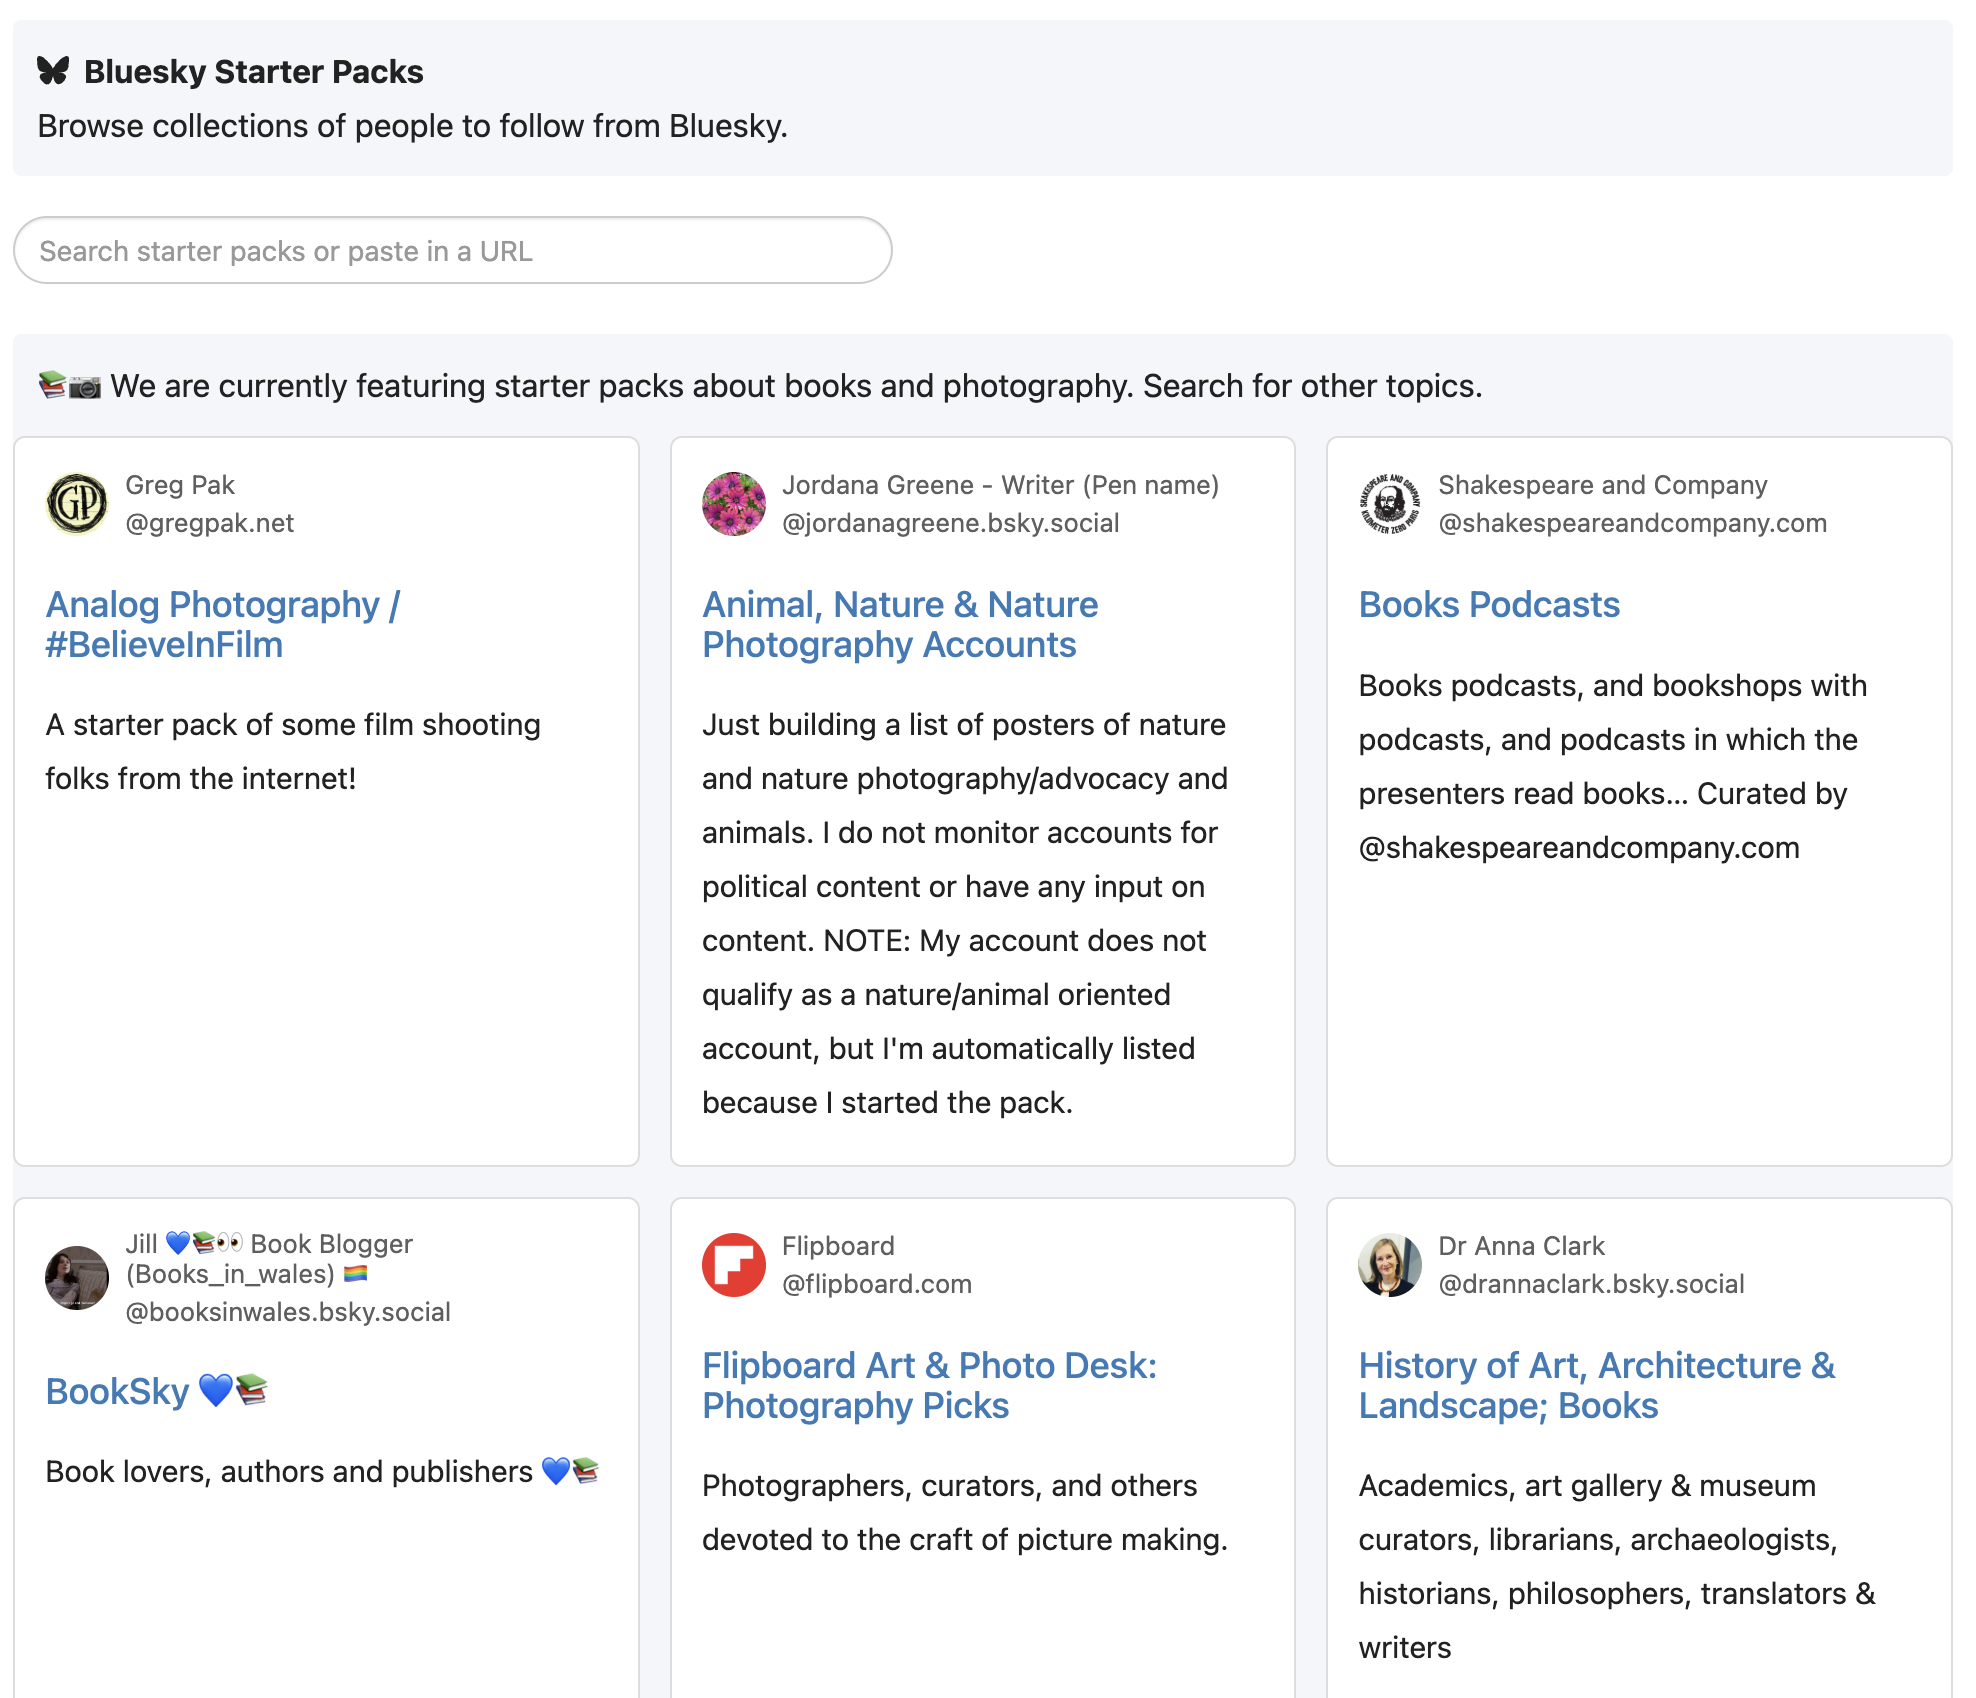Image resolution: width=1976 pixels, height=1698 pixels.
Task: Open Analog Photography / #BelieveInFilm starter pack
Action: (x=223, y=624)
